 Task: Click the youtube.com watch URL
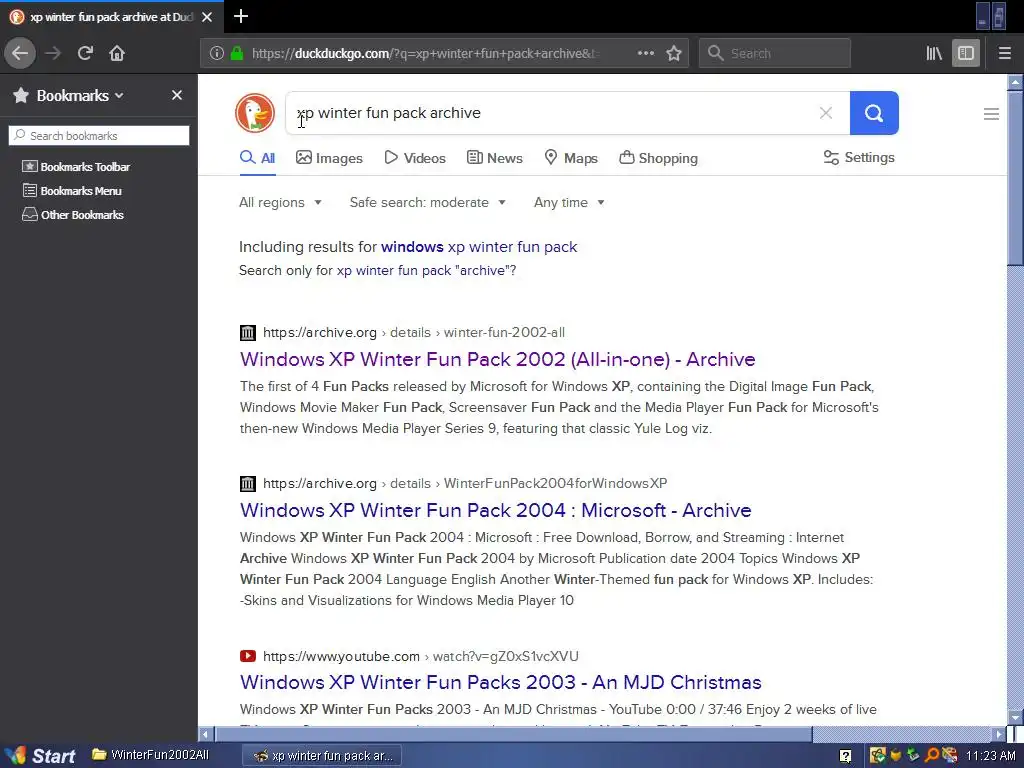421,656
